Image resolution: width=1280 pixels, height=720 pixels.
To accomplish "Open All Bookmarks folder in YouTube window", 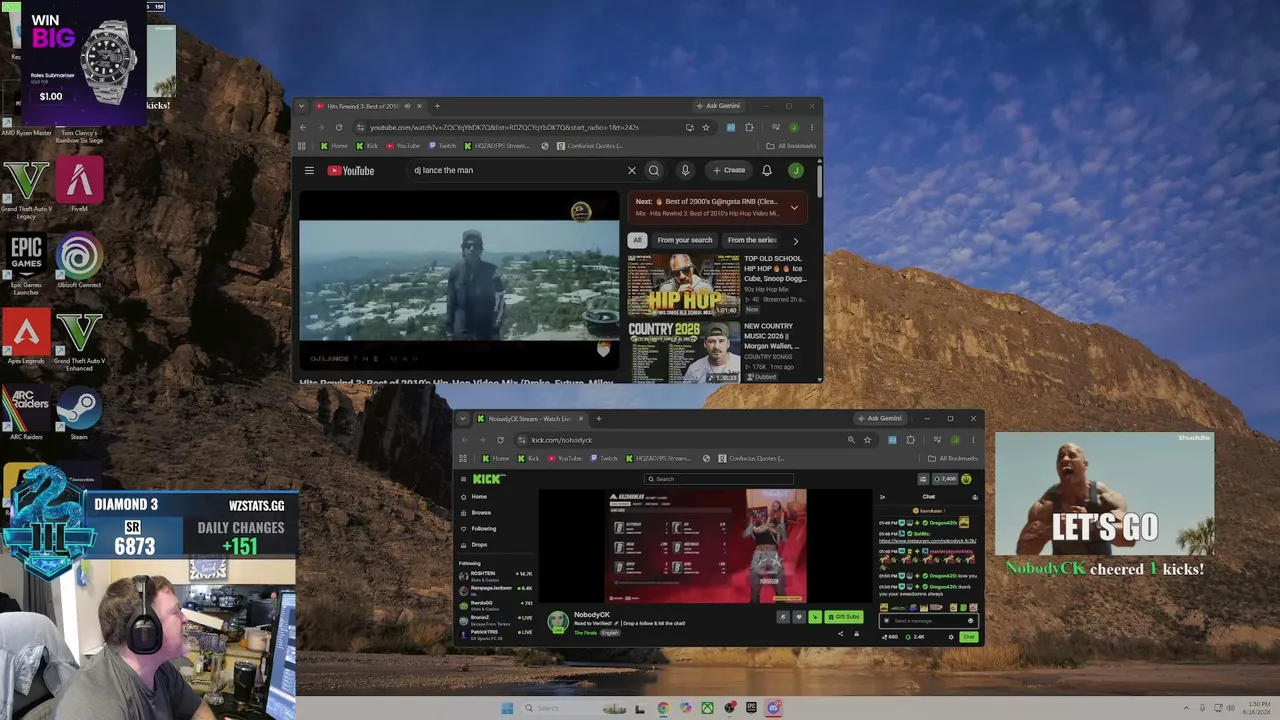I will click(792, 146).
